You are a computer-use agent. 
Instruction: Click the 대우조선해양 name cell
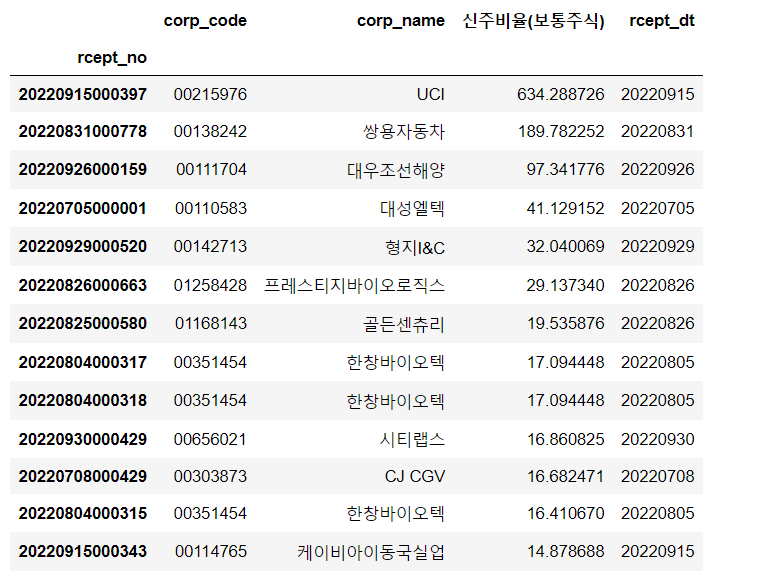click(396, 170)
